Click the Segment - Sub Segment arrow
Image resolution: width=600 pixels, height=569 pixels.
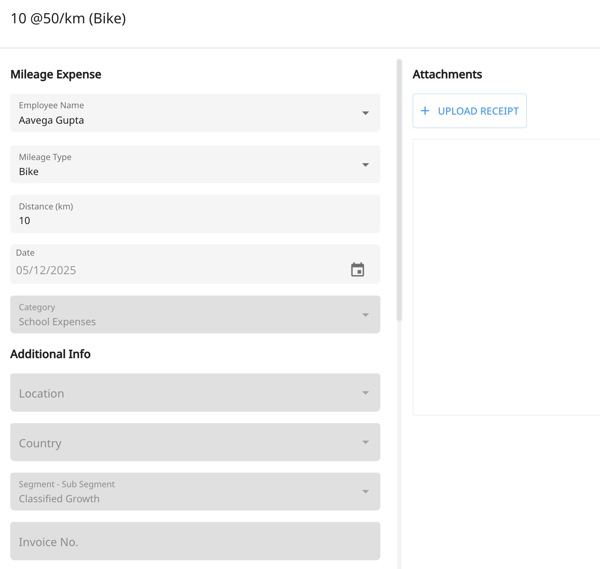point(365,492)
